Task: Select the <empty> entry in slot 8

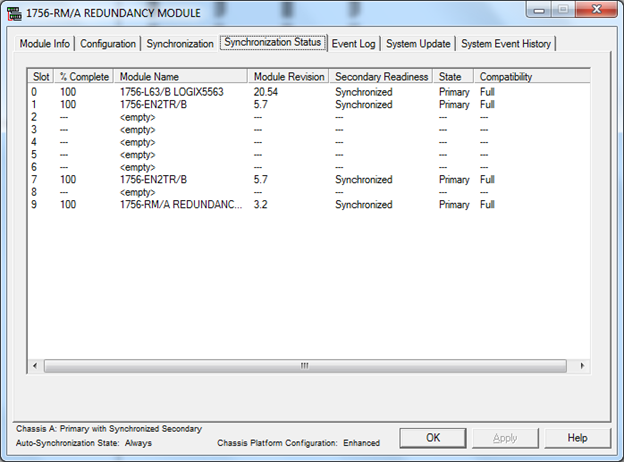Action: coord(138,192)
